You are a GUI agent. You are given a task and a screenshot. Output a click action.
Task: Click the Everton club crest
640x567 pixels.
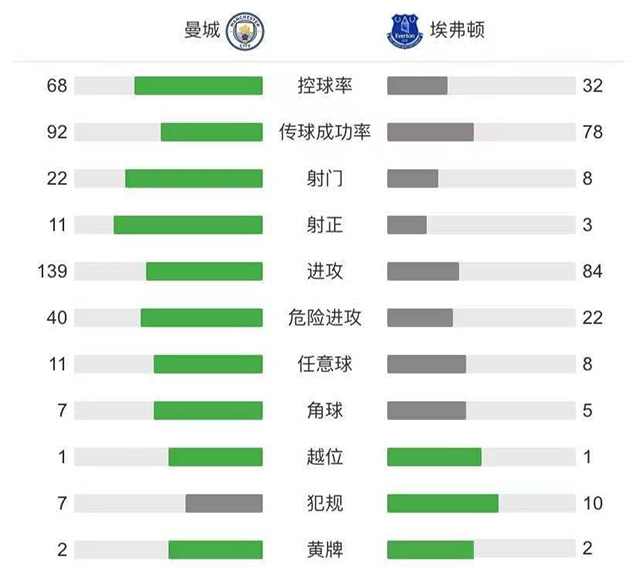pyautogui.click(x=405, y=31)
